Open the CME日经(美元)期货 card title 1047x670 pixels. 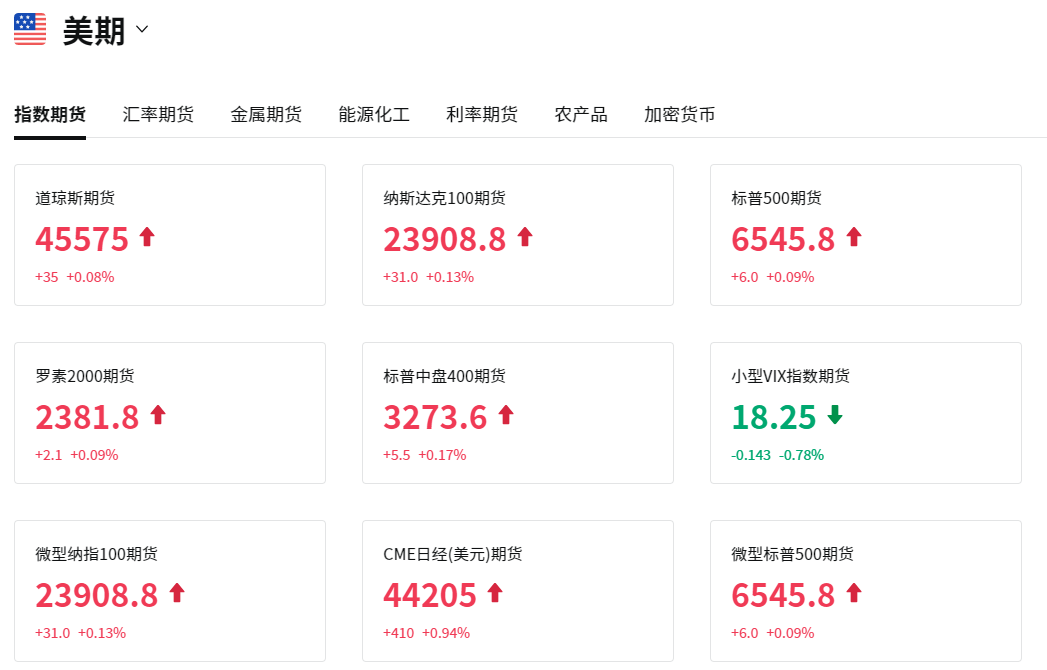[453, 554]
